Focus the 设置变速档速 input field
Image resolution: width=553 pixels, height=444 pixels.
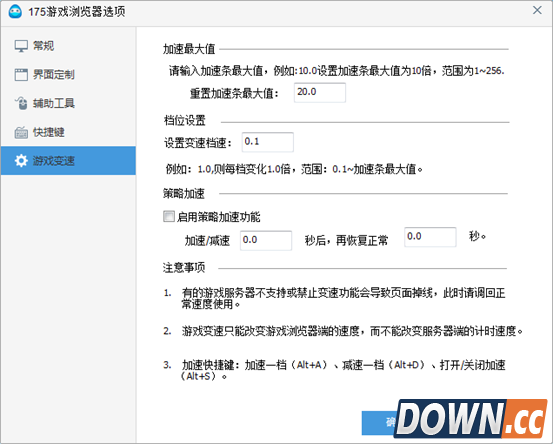(x=268, y=142)
